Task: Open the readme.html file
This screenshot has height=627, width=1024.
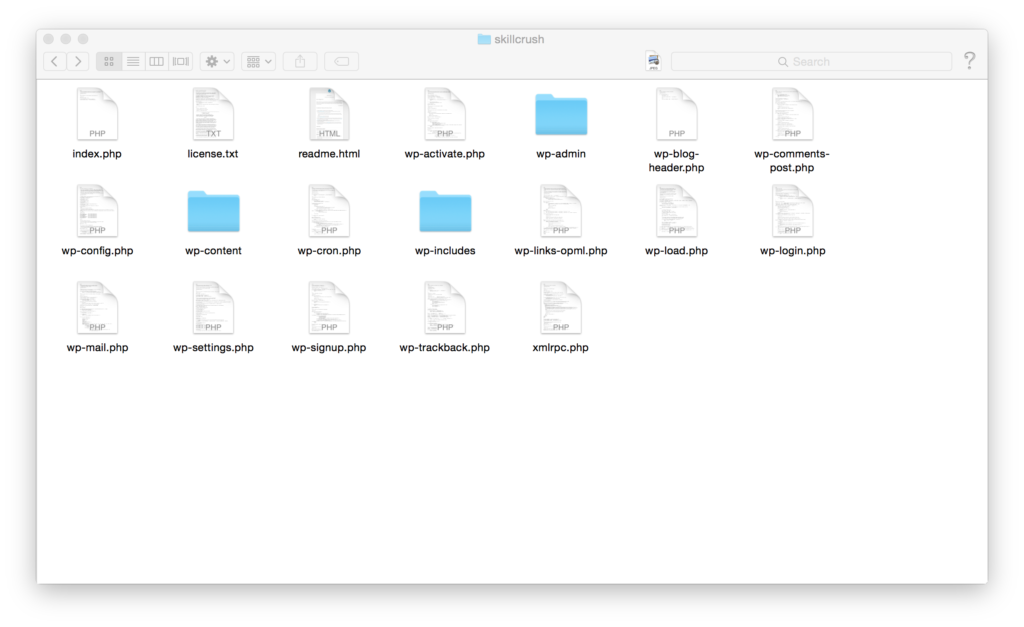Action: [328, 113]
